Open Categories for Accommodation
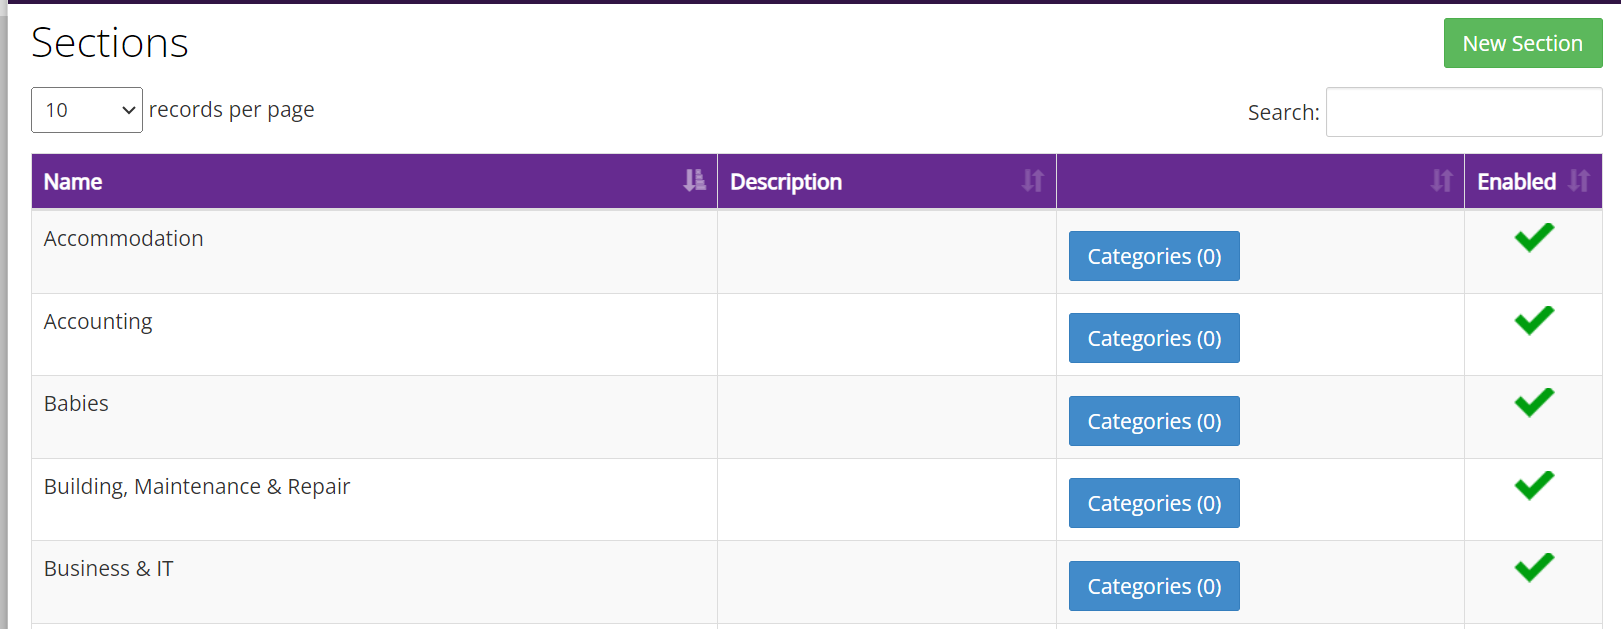This screenshot has width=1621, height=629. [1154, 257]
